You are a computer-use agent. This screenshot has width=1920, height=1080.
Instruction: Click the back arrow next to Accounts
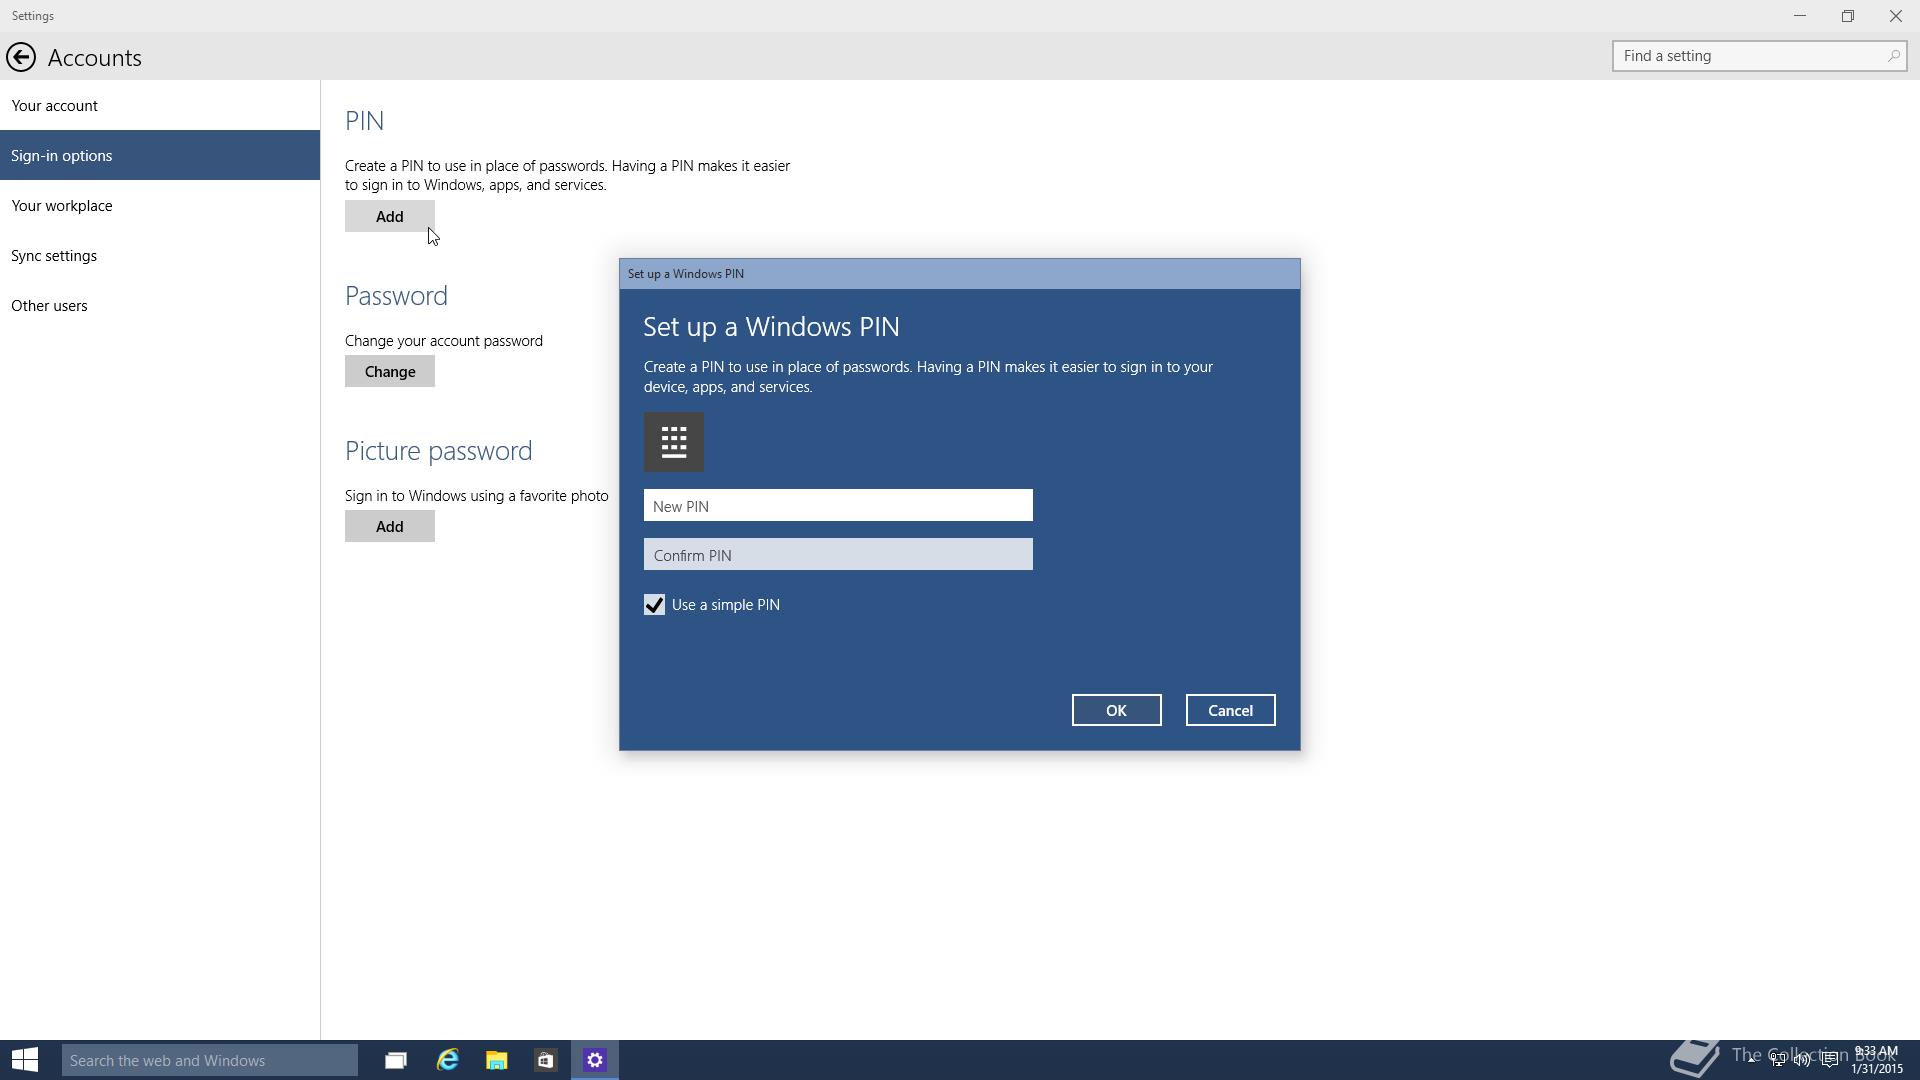point(21,57)
